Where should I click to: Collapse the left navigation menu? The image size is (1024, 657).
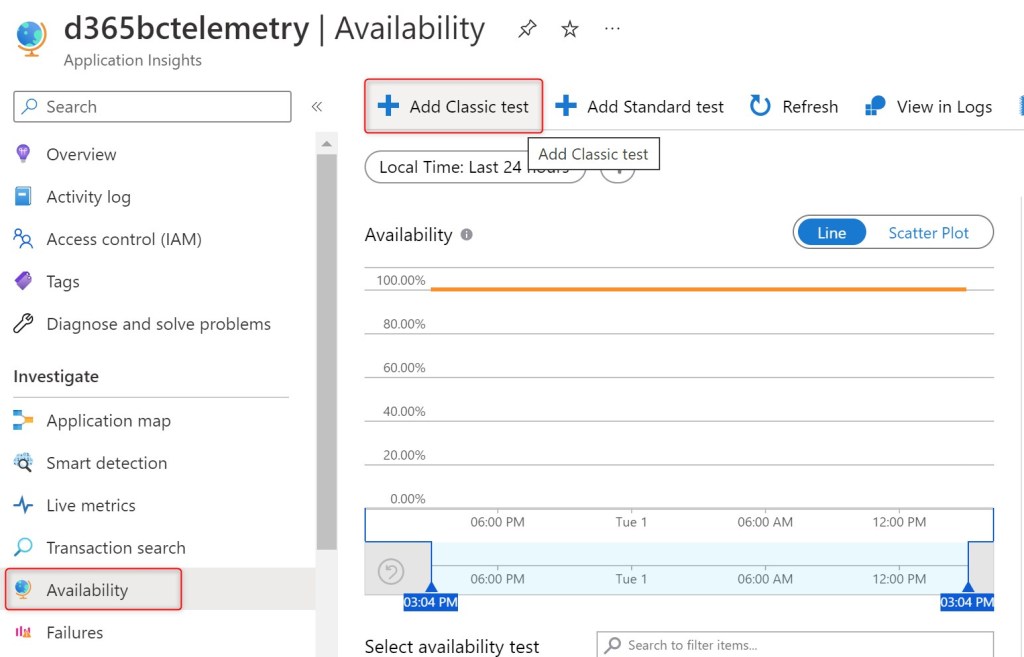(x=316, y=107)
